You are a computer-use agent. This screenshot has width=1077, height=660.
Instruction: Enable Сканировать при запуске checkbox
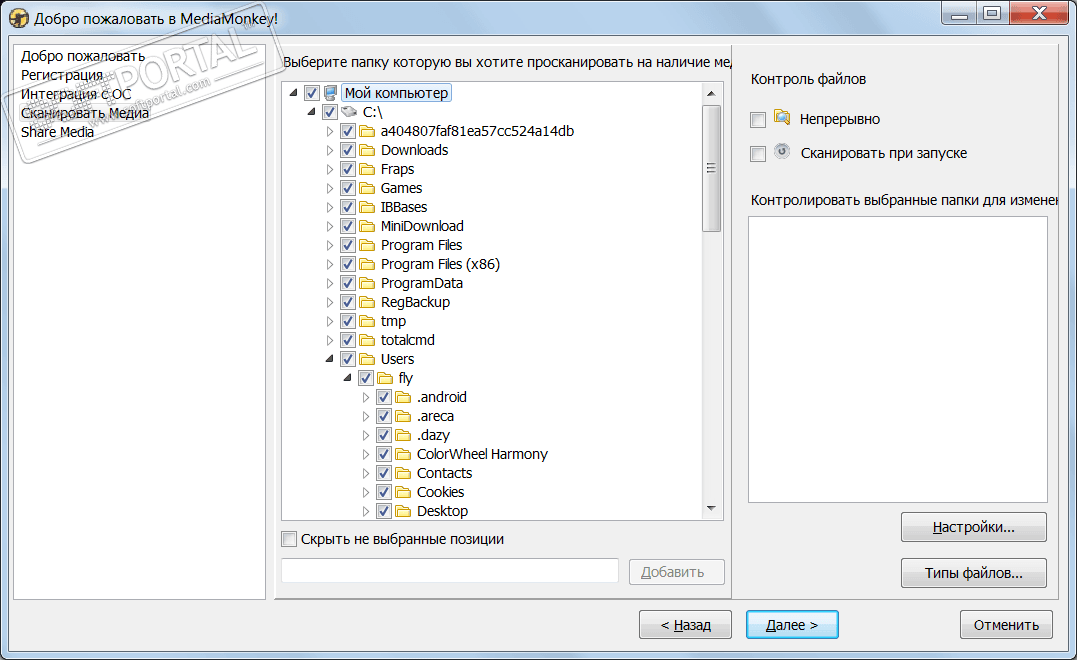click(758, 154)
